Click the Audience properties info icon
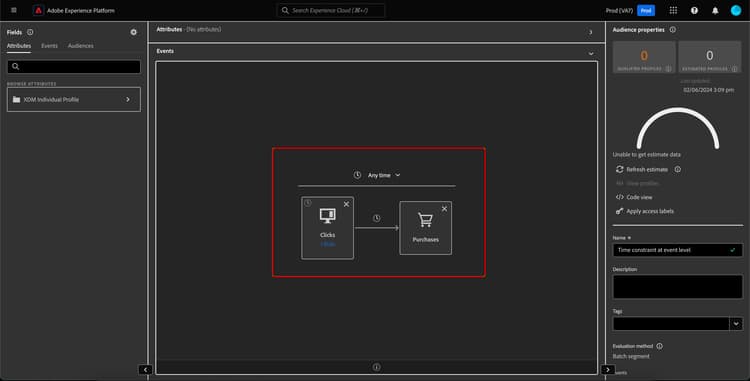The width and height of the screenshot is (750, 381). click(673, 30)
